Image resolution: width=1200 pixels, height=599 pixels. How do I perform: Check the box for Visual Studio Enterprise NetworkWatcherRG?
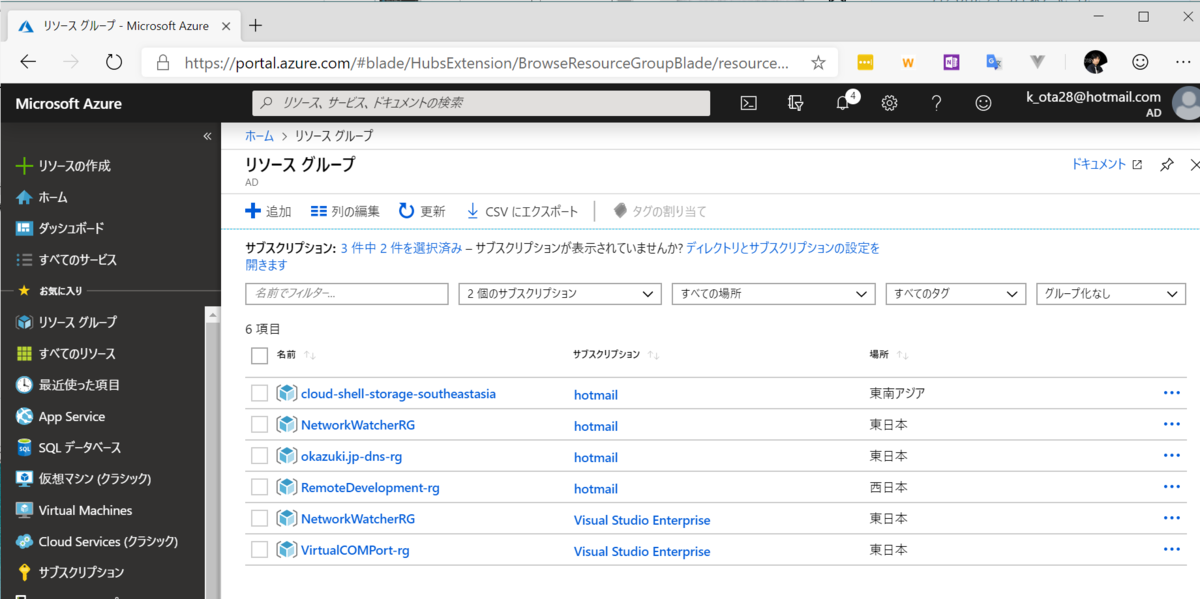coord(260,518)
